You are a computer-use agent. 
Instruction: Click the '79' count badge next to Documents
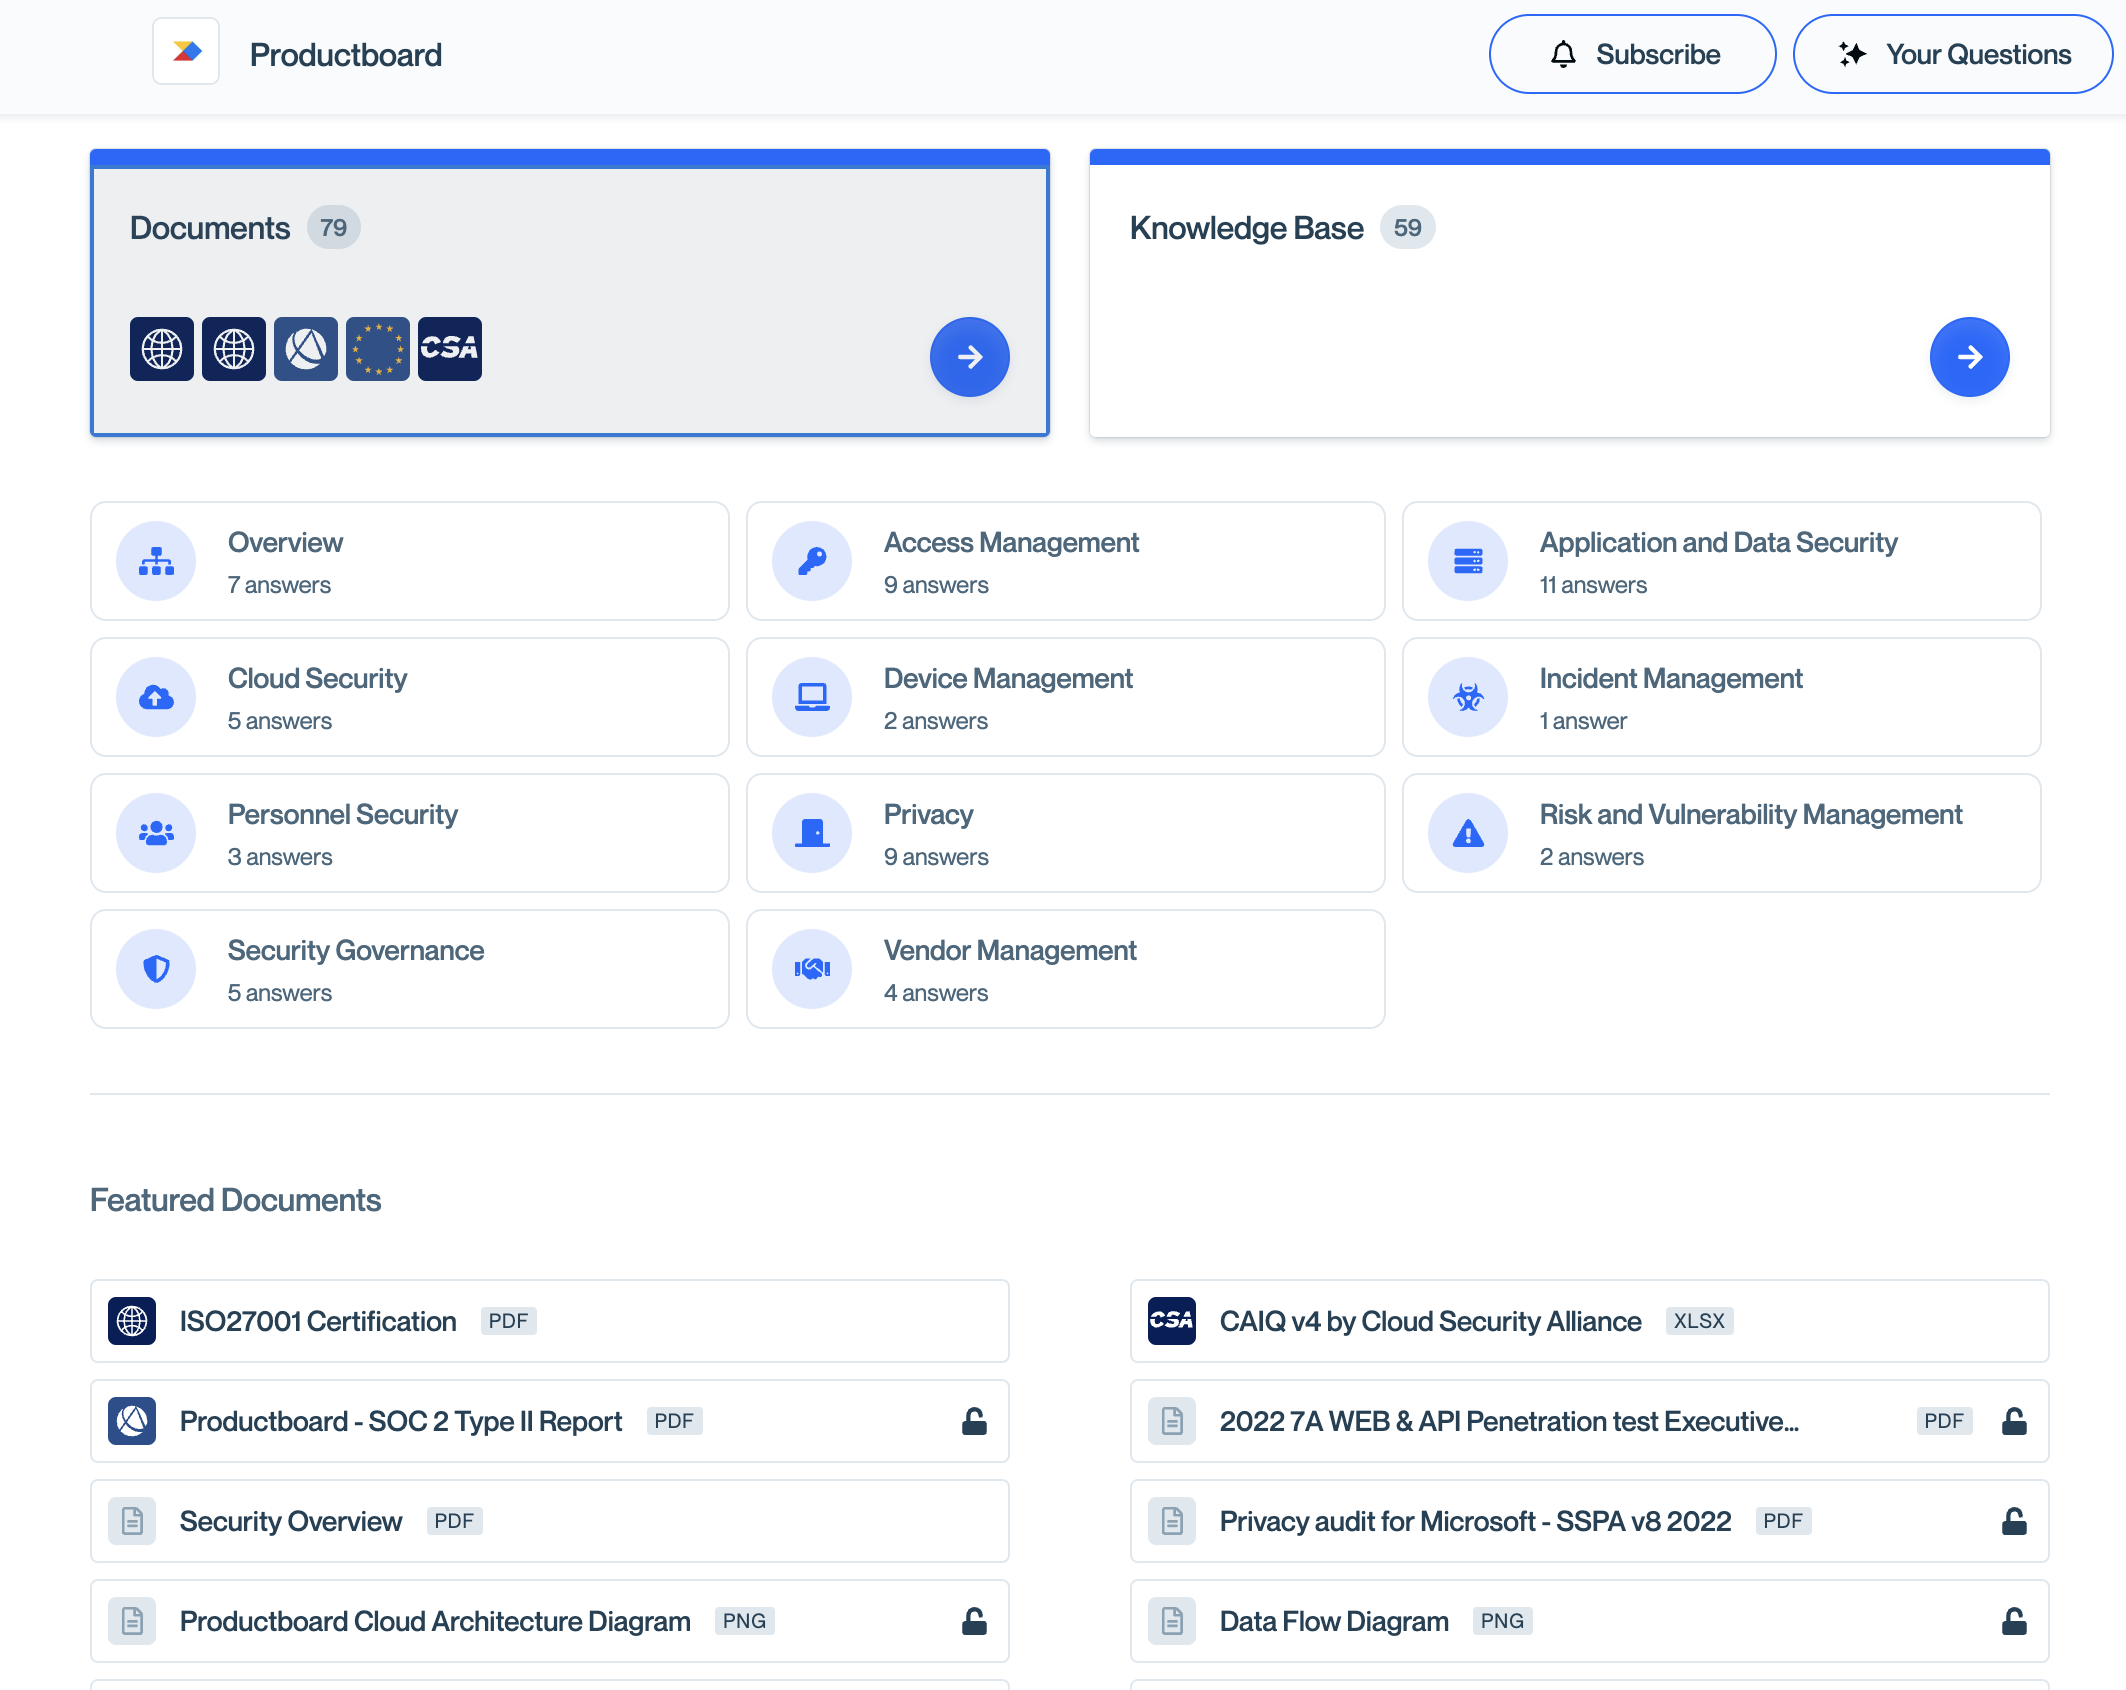(333, 227)
